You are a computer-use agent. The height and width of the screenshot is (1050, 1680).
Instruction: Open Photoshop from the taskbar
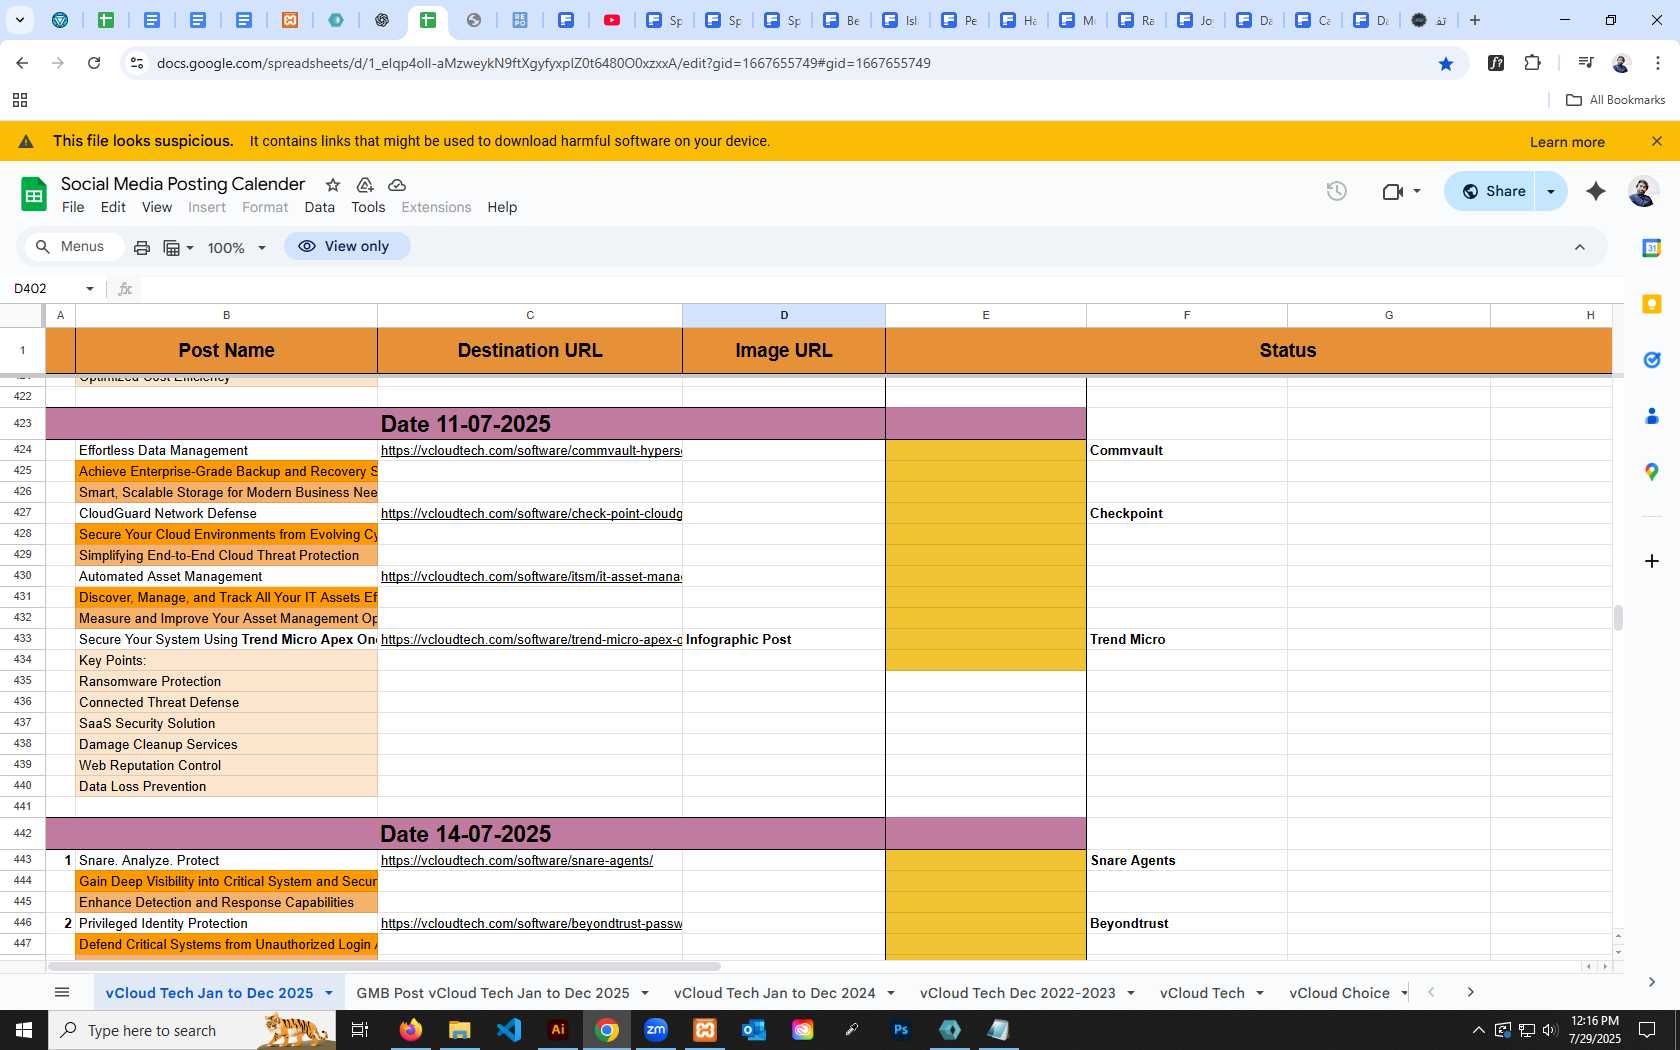pyautogui.click(x=901, y=1030)
